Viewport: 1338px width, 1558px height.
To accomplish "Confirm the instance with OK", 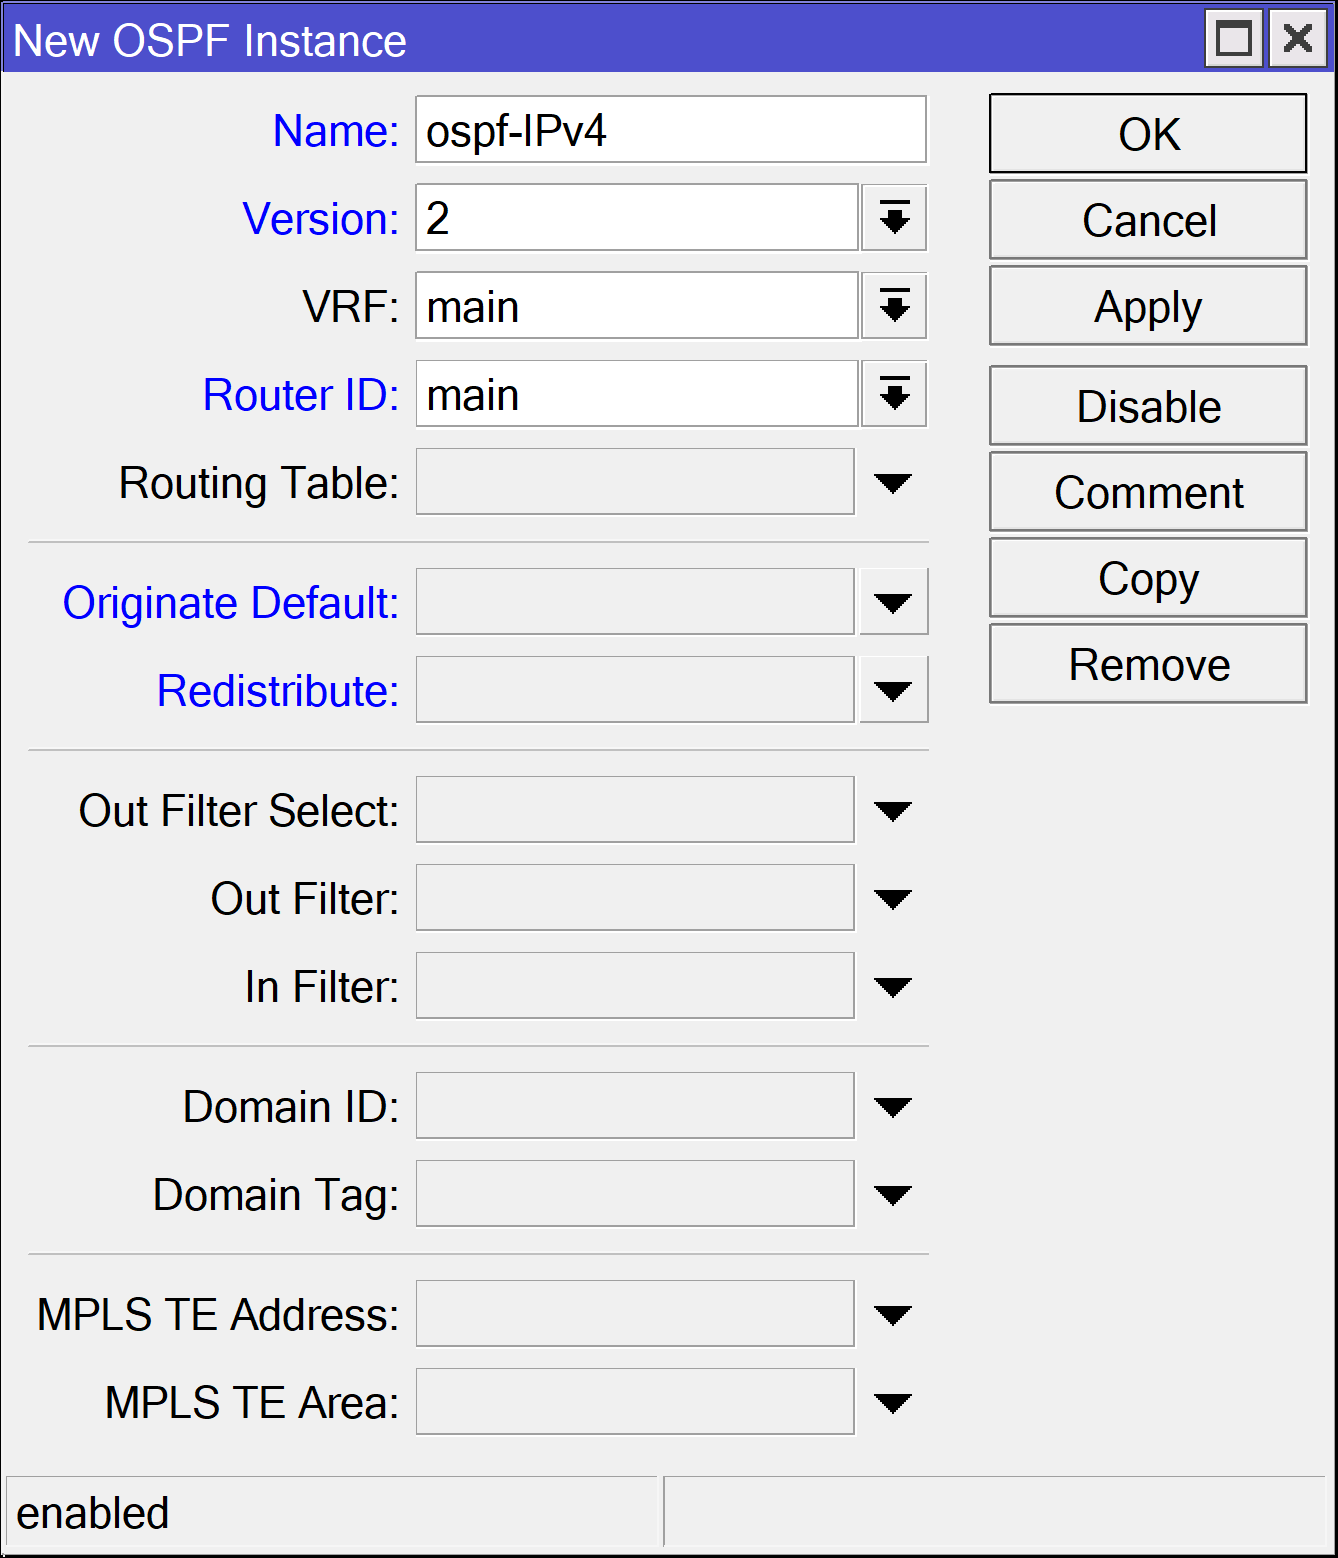I will click(x=1147, y=133).
